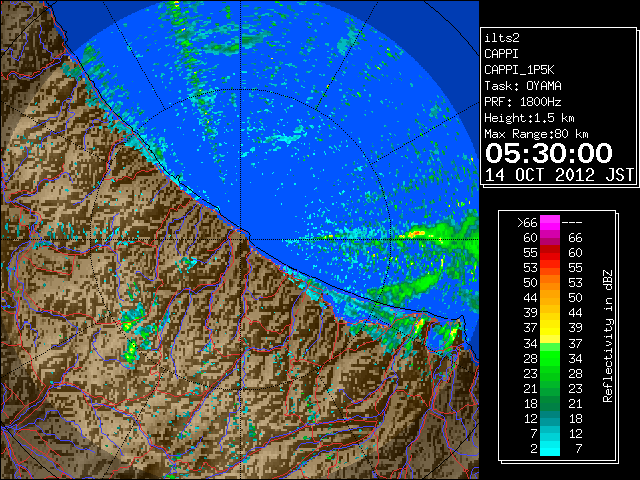The image size is (640, 480).
Task: Click the 'Task: OYAMA' text
Action: pos(522,86)
